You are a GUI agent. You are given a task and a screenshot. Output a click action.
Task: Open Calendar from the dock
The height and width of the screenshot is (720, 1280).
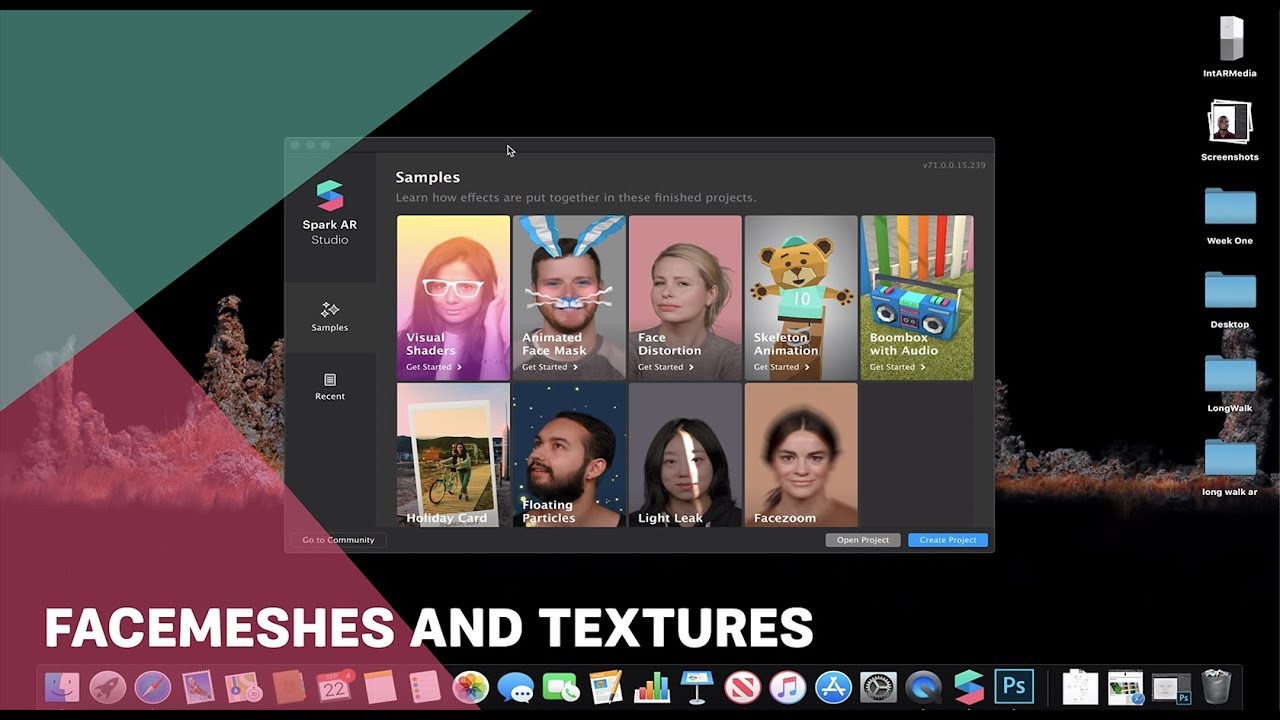click(334, 687)
